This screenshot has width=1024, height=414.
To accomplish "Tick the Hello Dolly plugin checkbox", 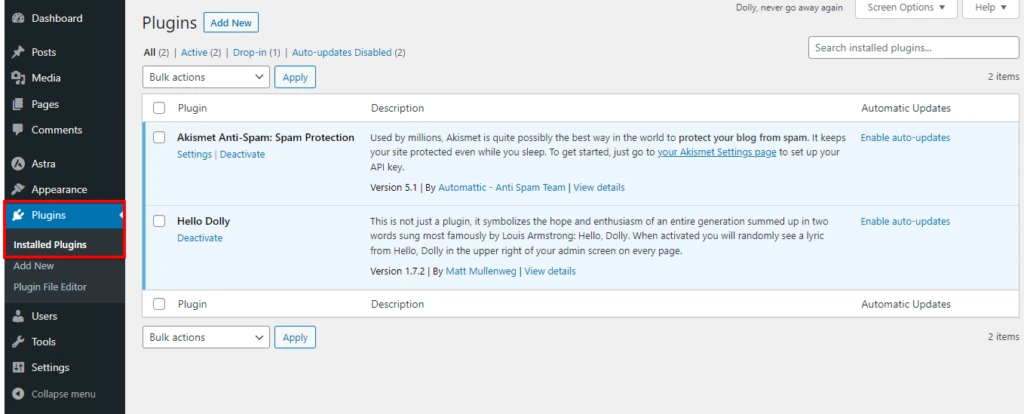I will click(159, 221).
